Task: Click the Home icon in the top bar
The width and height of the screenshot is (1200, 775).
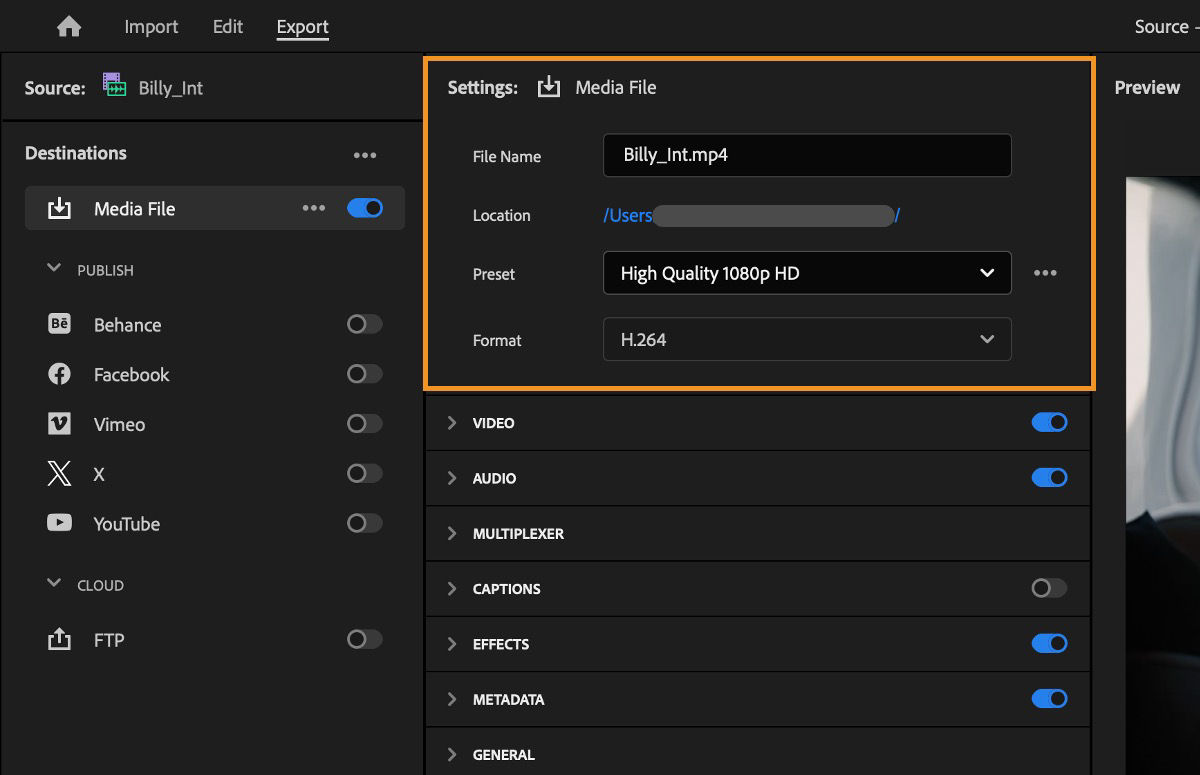Action: [x=68, y=26]
